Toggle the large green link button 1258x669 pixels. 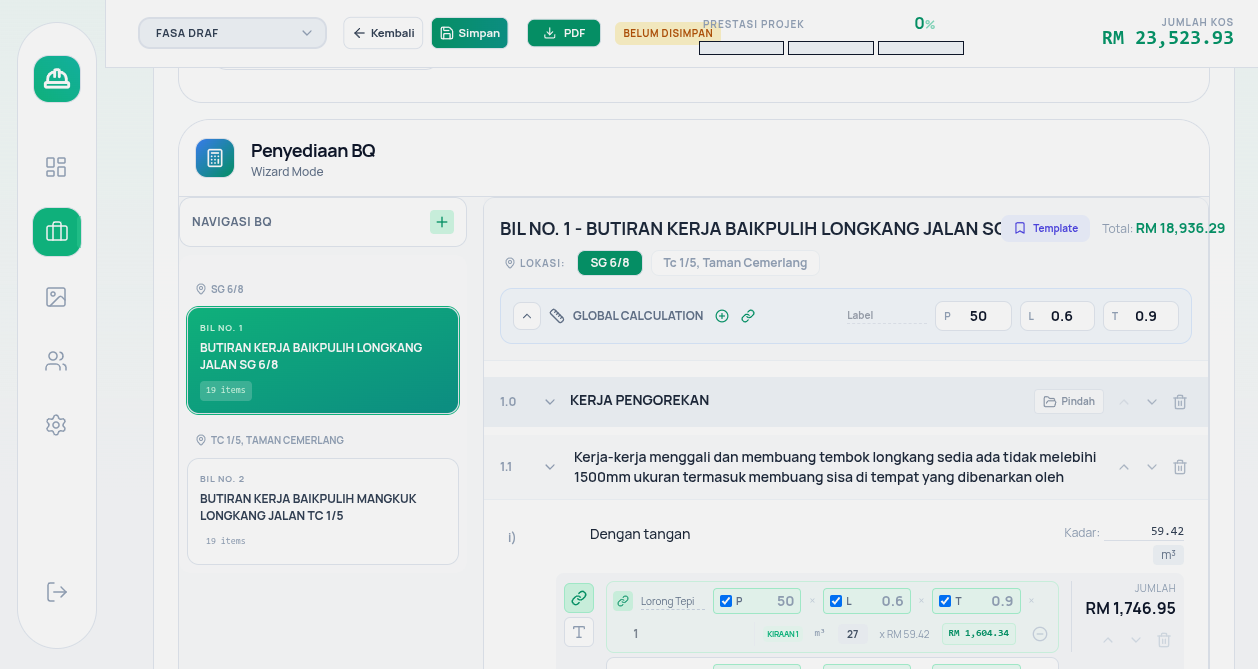(x=579, y=598)
